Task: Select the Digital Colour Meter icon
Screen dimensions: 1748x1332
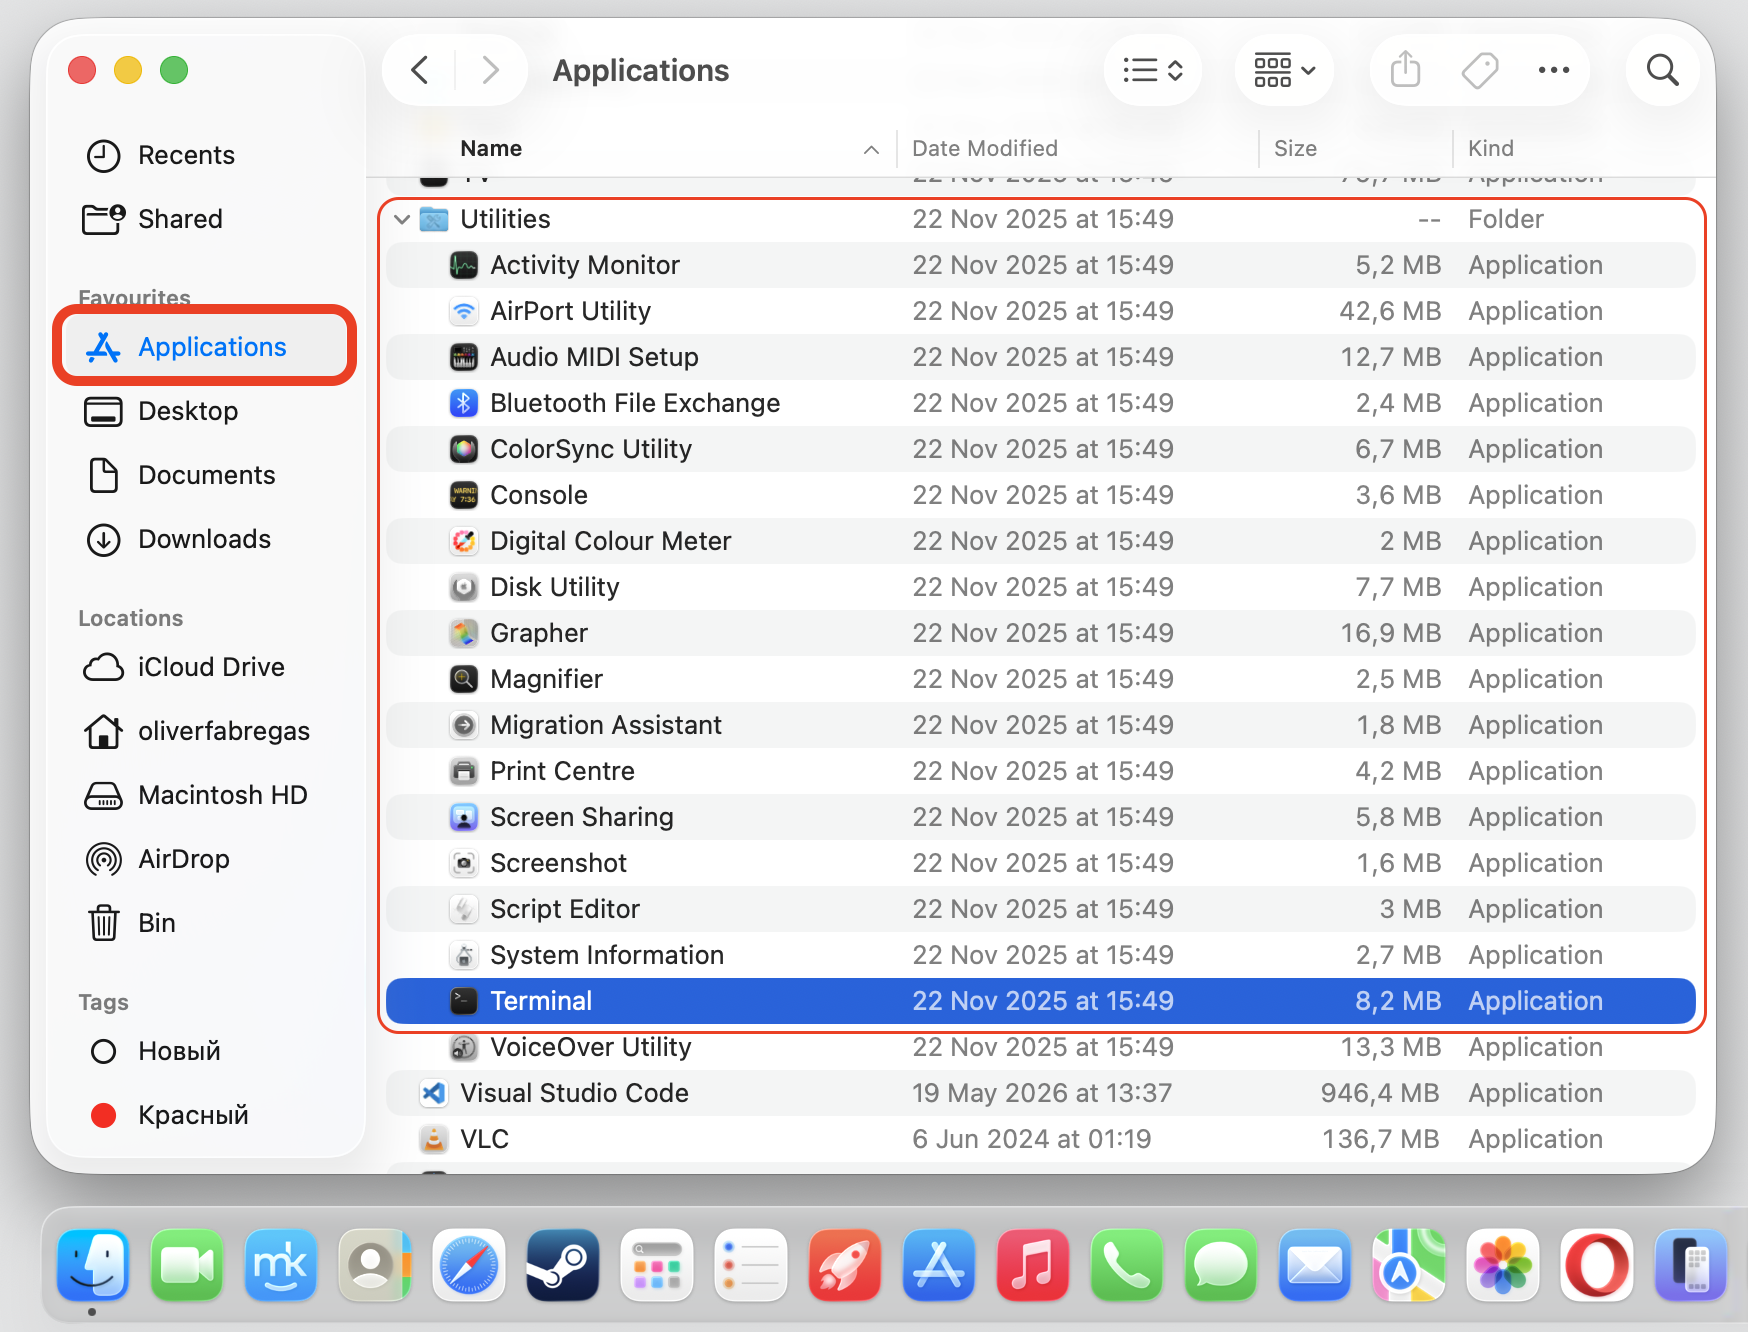Action: click(463, 541)
